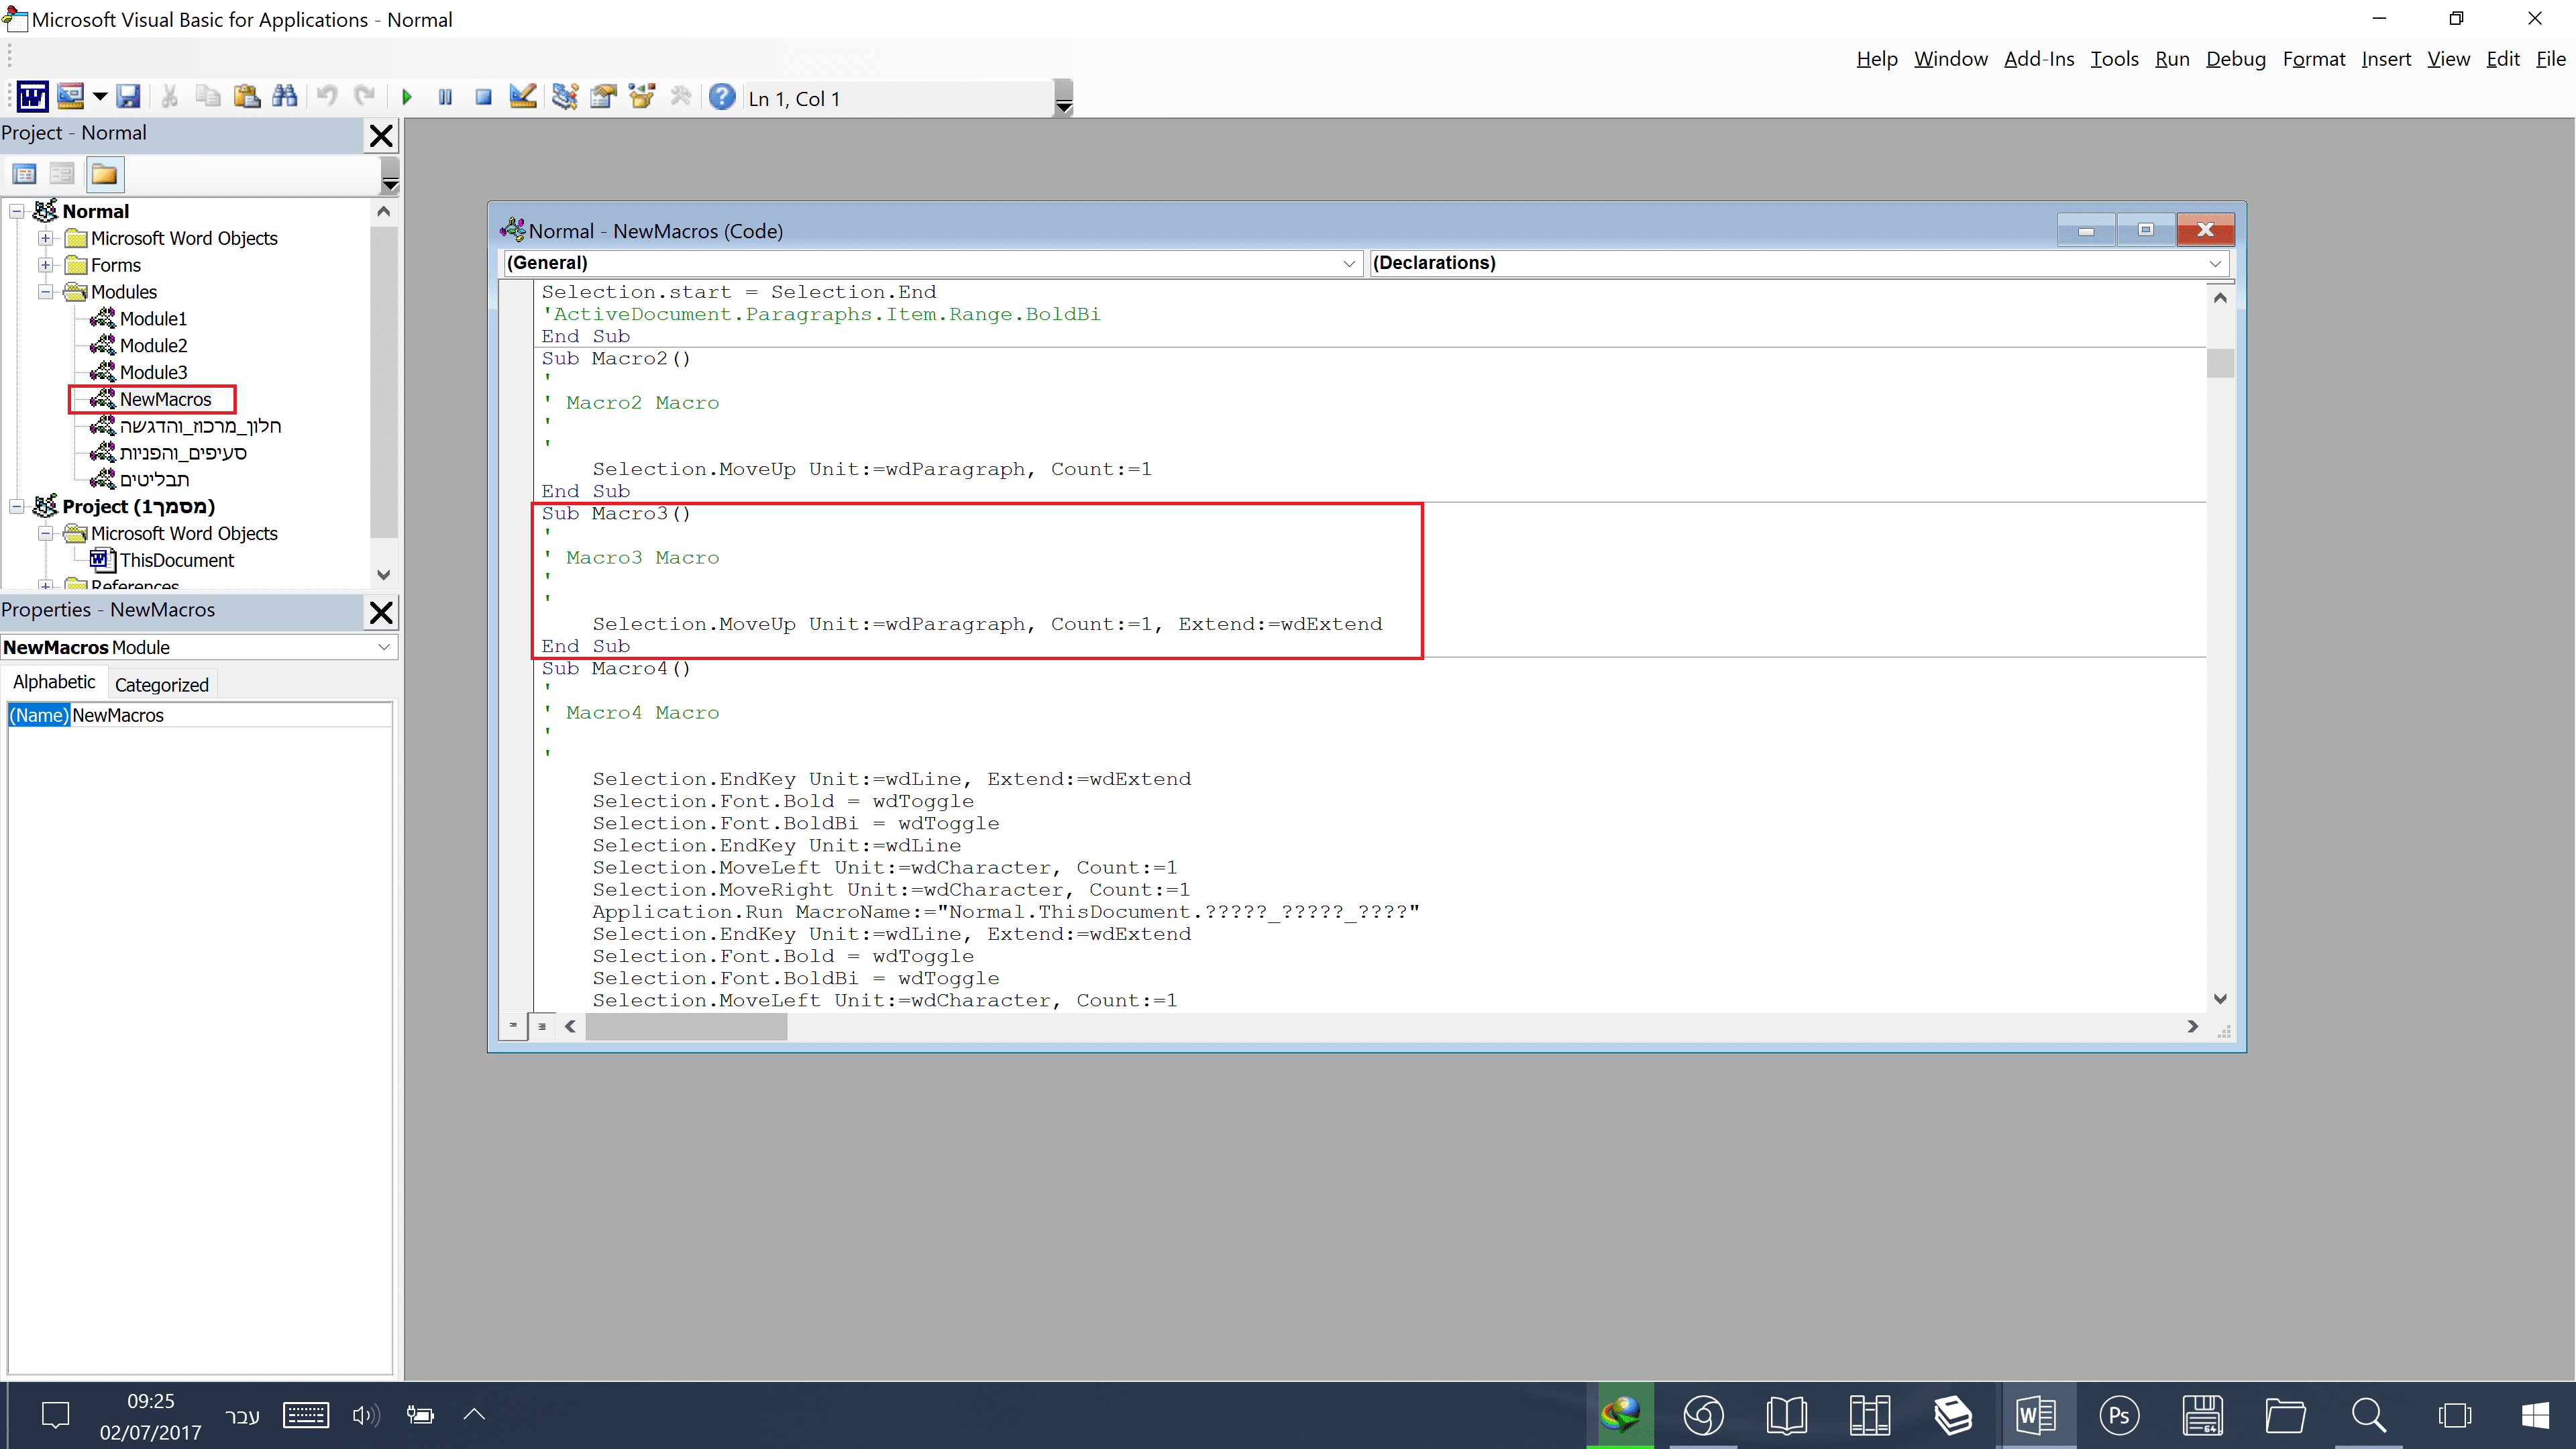Open VBA Help question mark icon

pos(721,97)
